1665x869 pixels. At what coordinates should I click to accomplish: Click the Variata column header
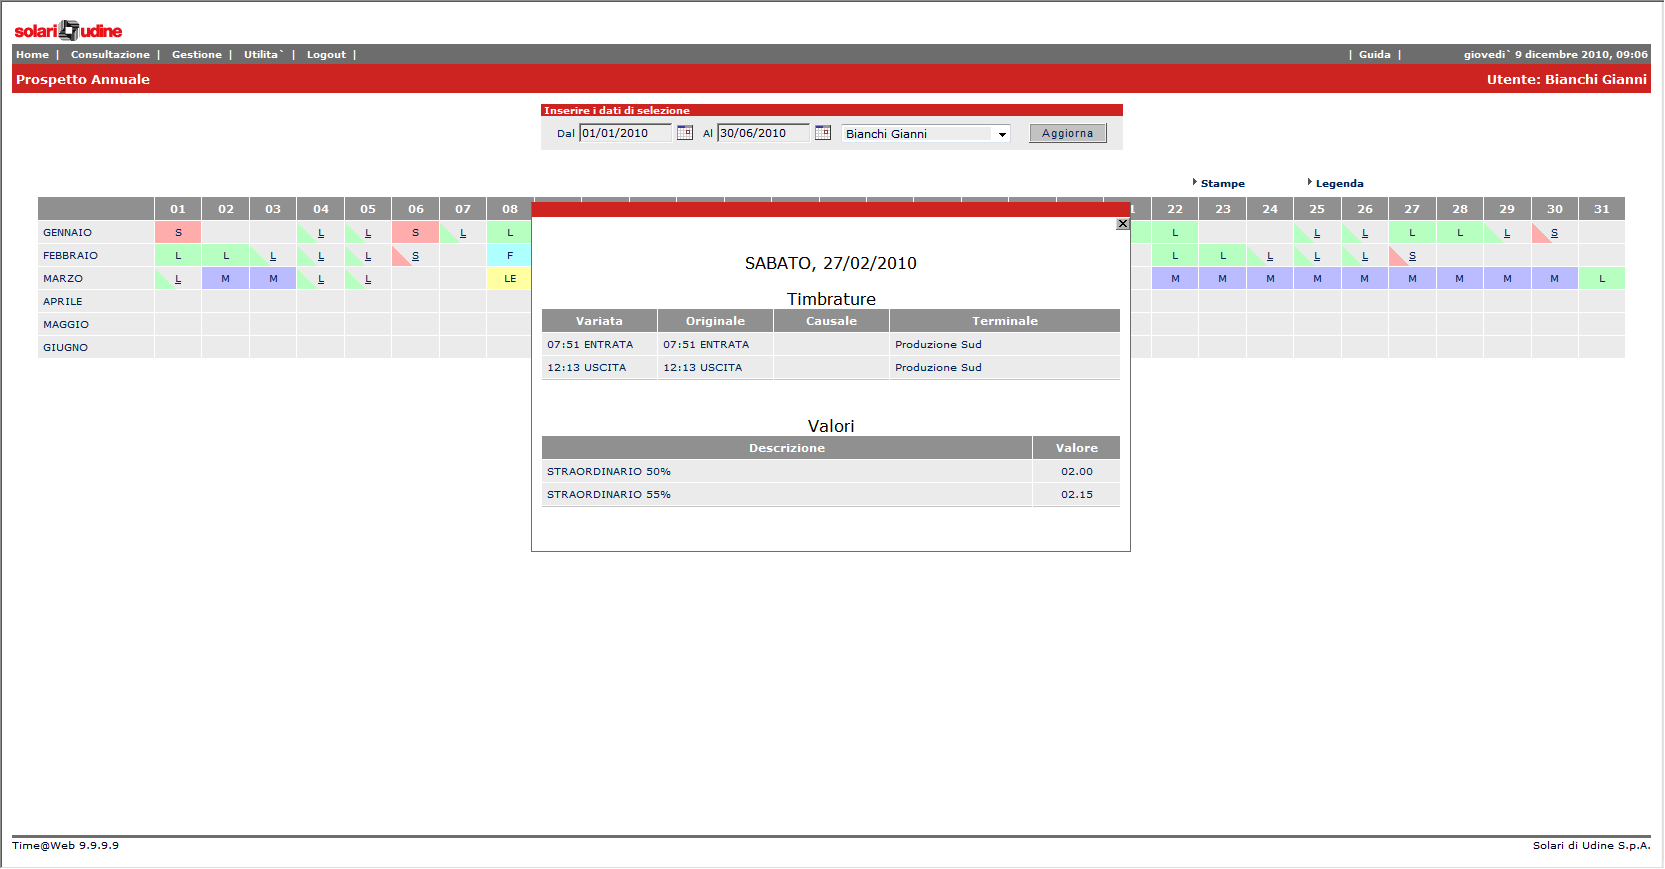(599, 321)
